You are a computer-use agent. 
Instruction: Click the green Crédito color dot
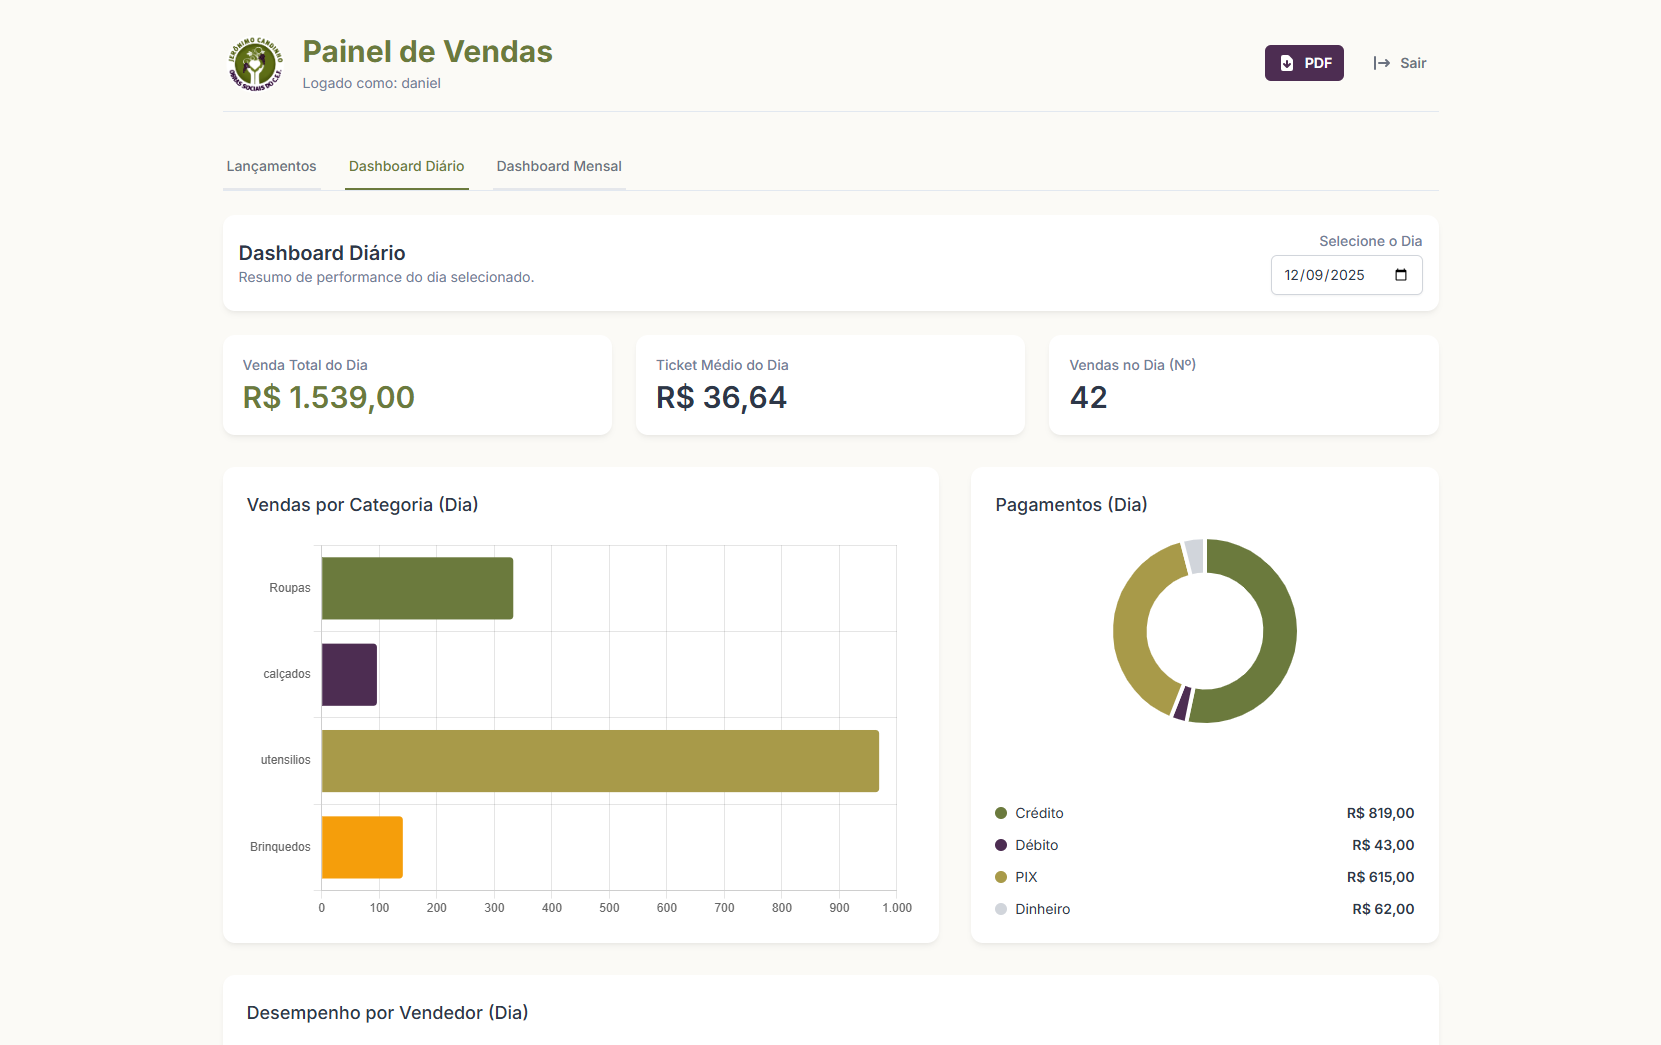coord(1000,813)
